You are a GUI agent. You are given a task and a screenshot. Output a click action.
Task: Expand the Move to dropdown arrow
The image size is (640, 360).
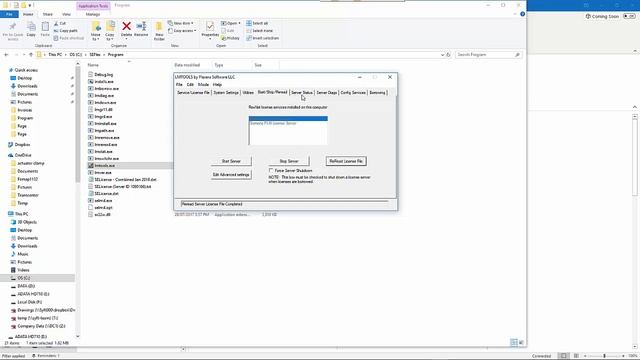pos(98,39)
